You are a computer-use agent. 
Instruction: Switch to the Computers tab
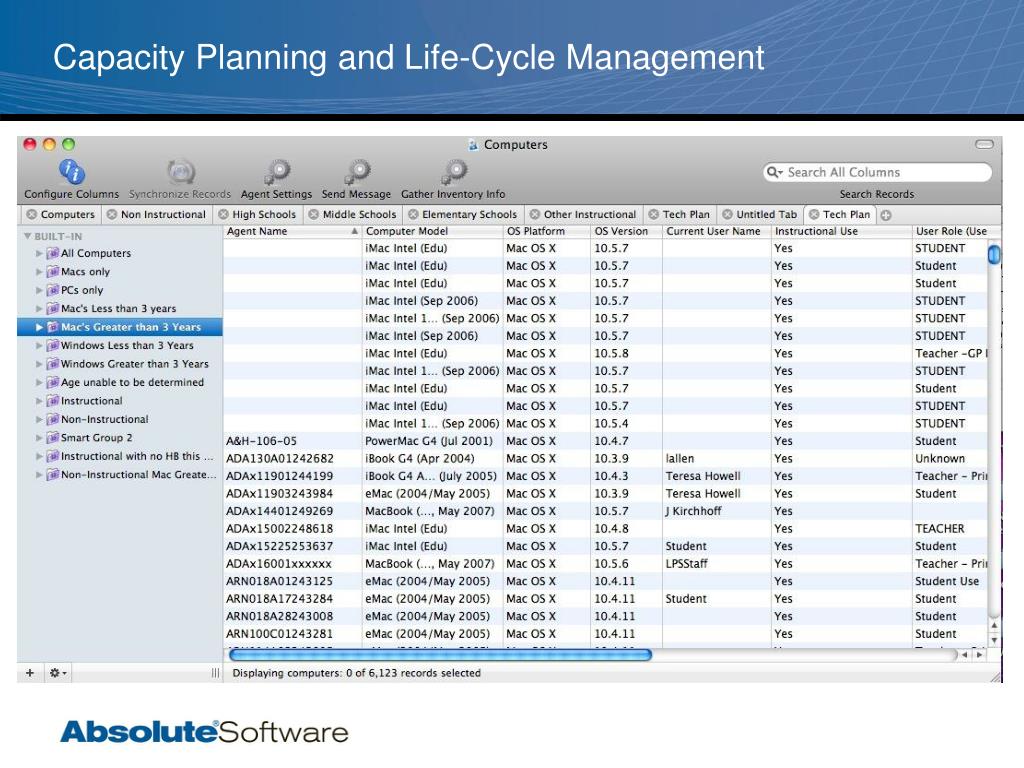tap(61, 214)
